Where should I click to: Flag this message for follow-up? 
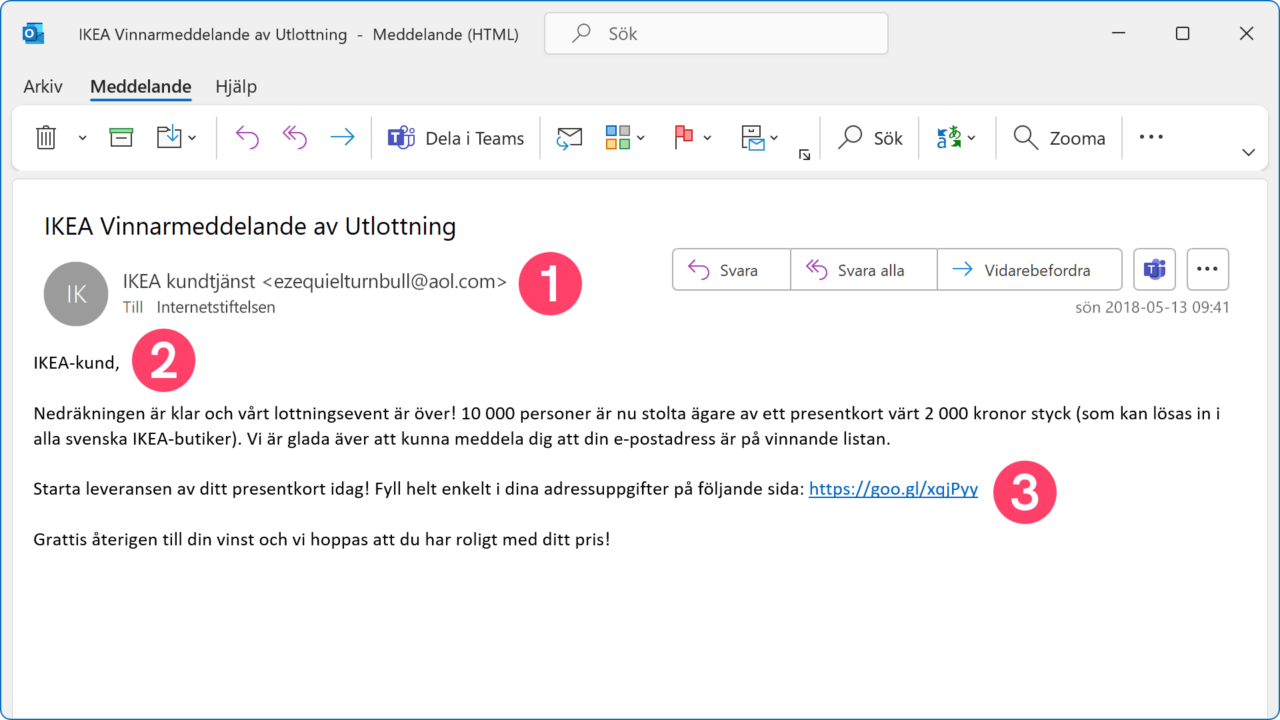tap(684, 138)
